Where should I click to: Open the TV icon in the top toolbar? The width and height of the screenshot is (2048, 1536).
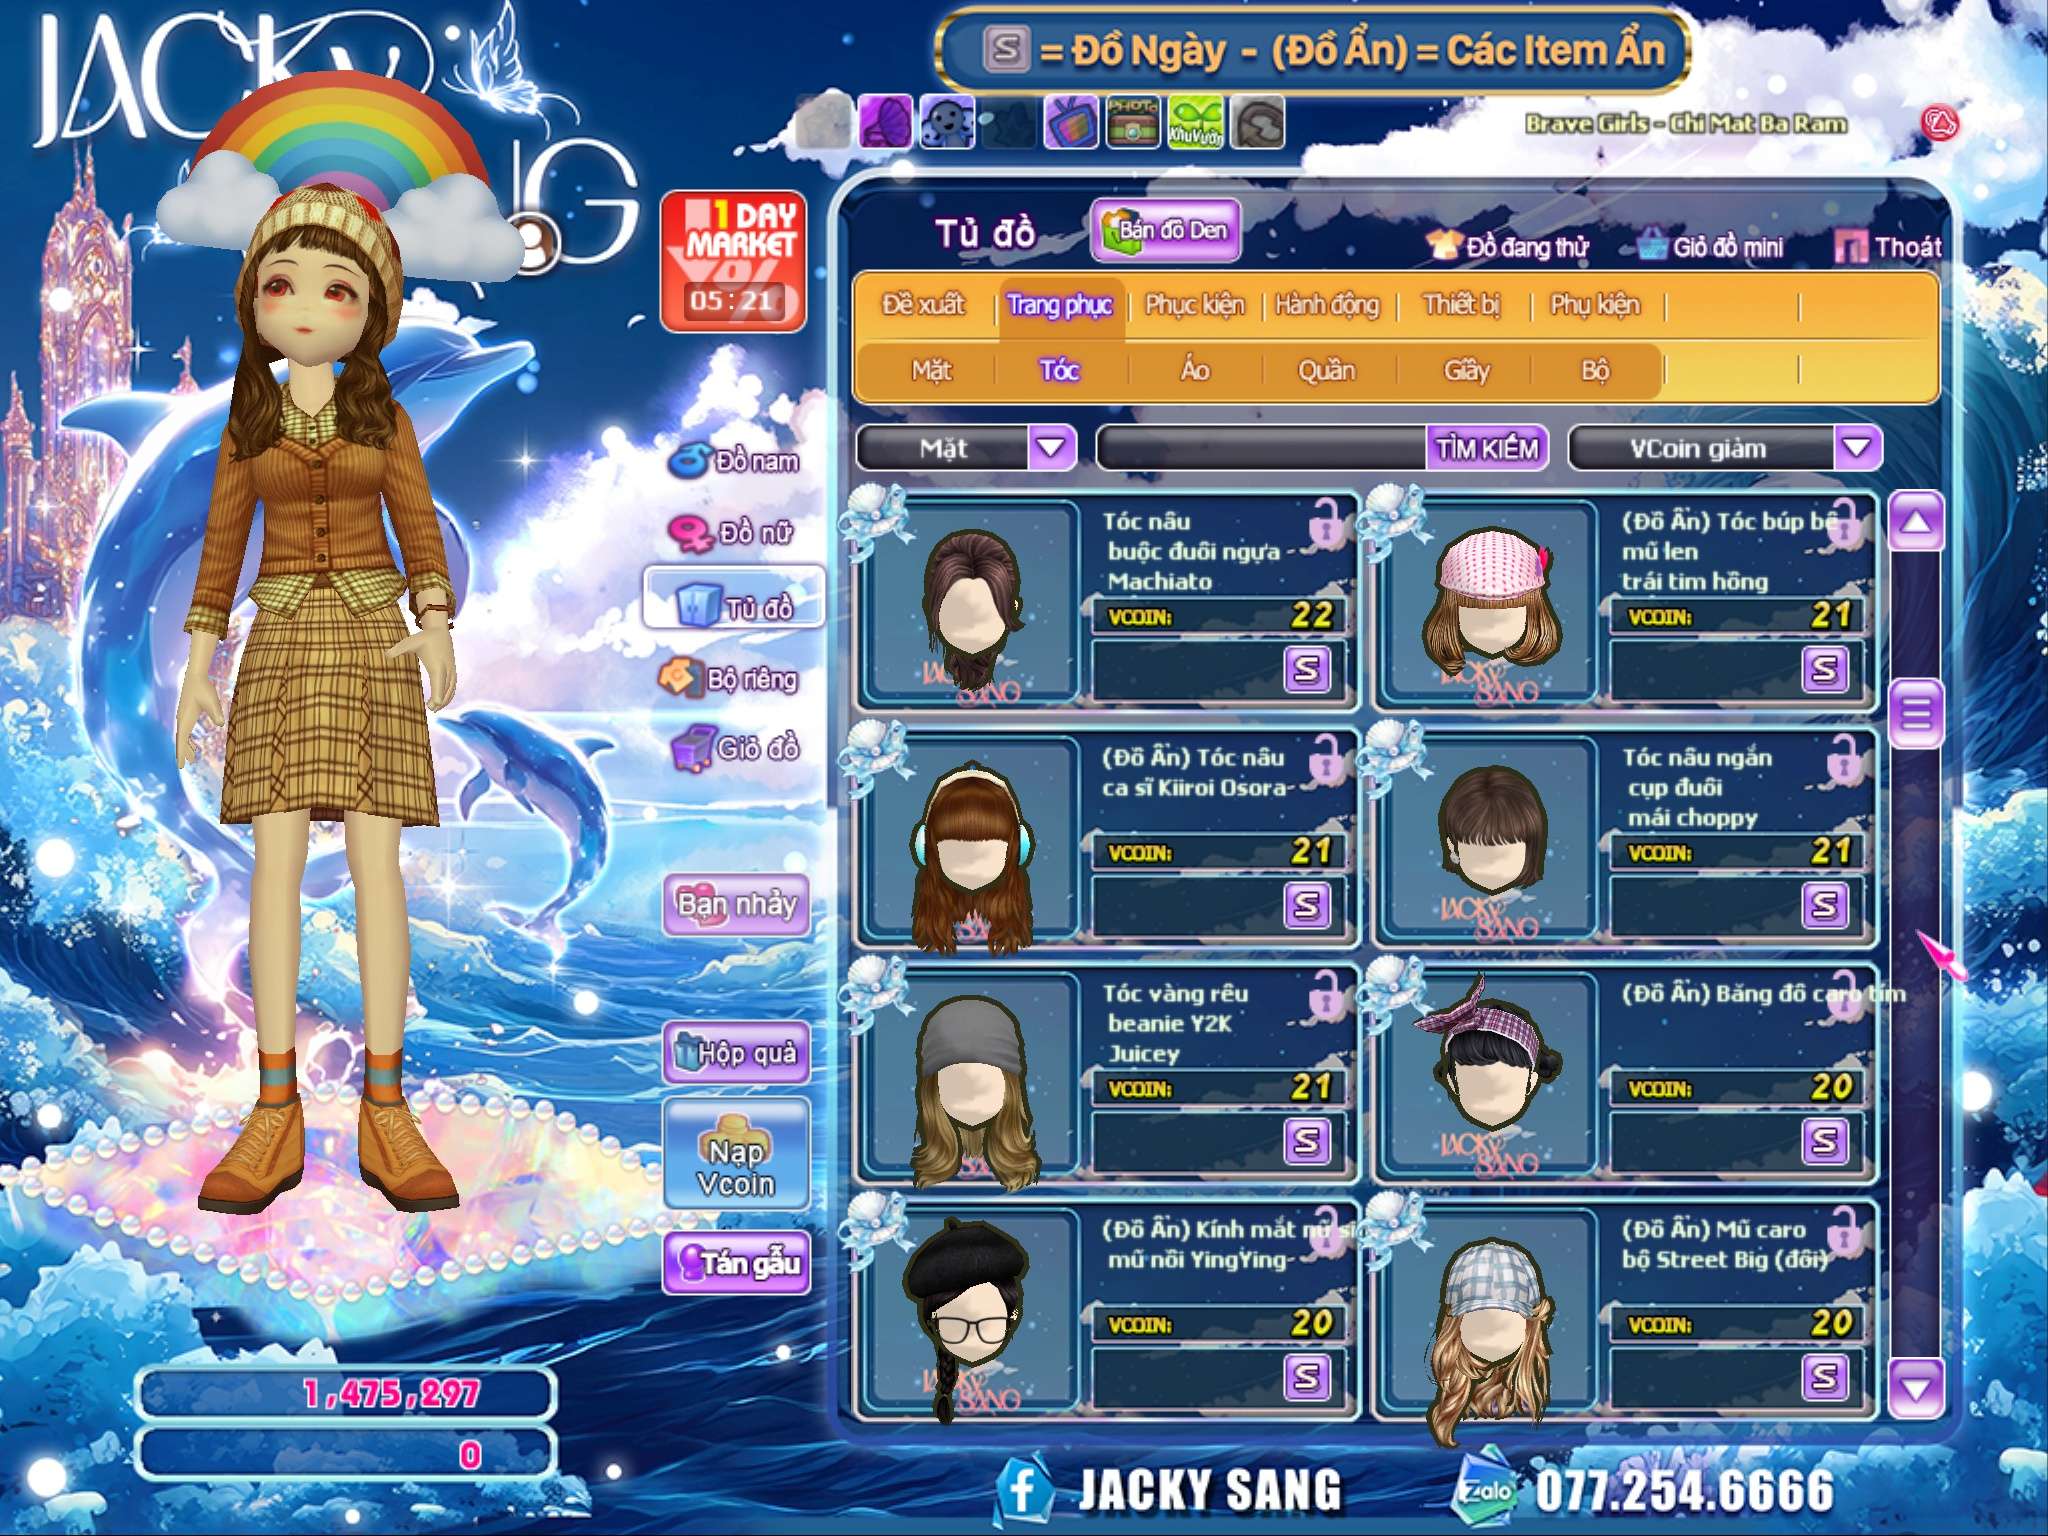pyautogui.click(x=1071, y=123)
